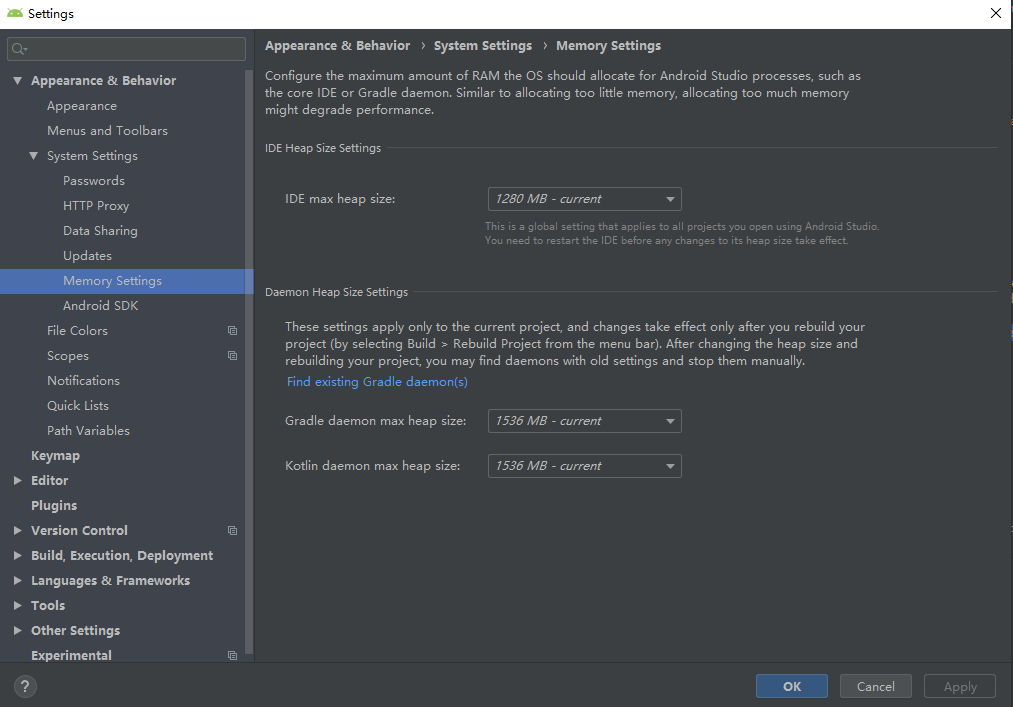Expand Languages & Frameworks section
This screenshot has height=707, width=1013.
pos(17,580)
